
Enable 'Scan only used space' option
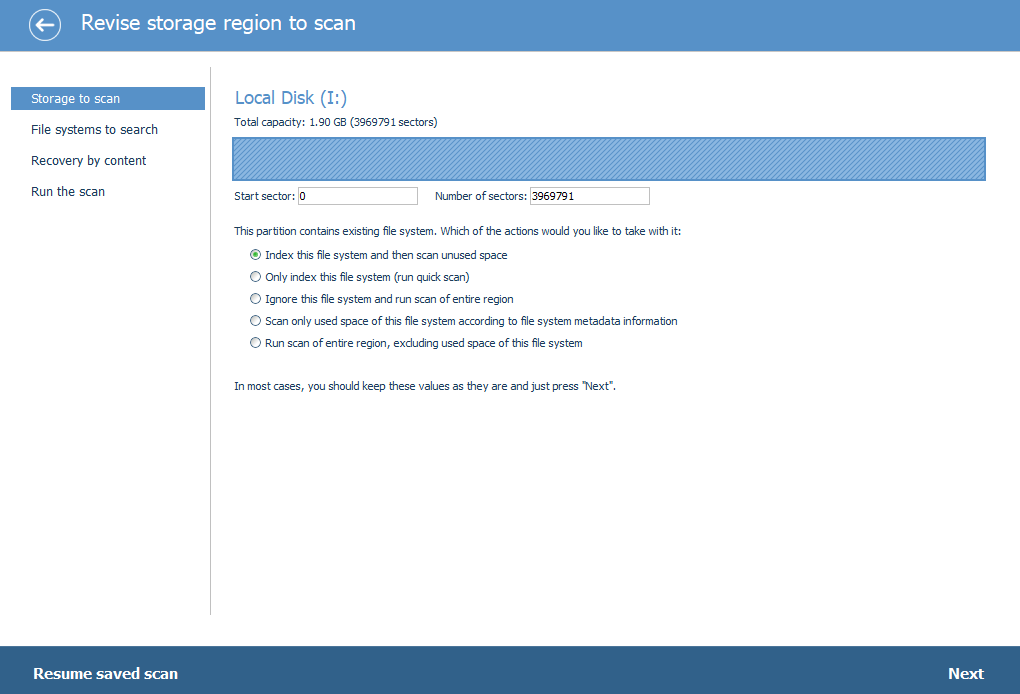pyautogui.click(x=256, y=321)
